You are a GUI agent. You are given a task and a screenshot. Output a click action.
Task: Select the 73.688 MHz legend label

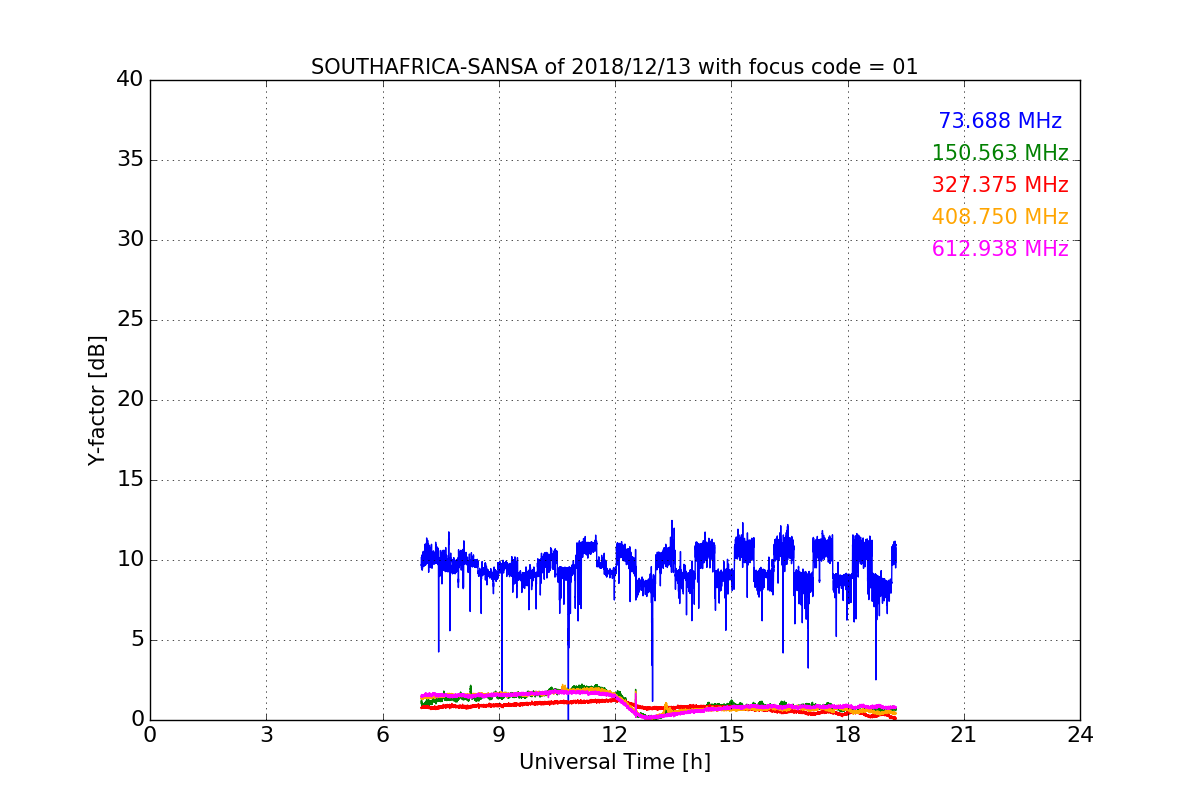pyautogui.click(x=1000, y=121)
